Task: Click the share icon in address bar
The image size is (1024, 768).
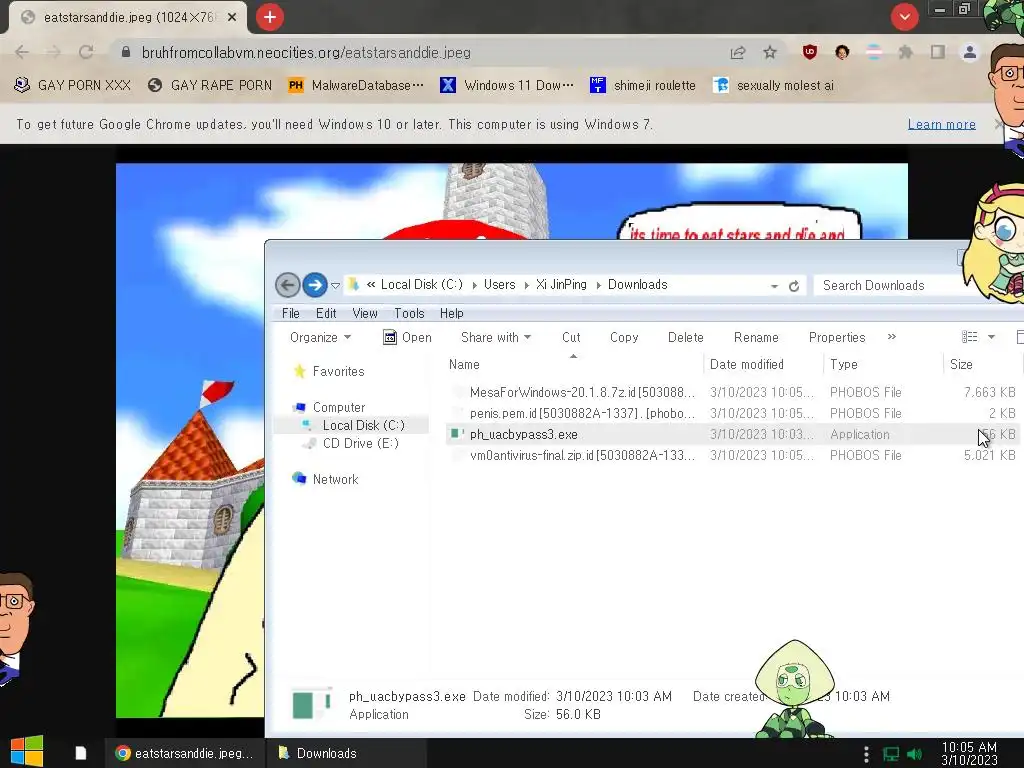Action: [738, 52]
